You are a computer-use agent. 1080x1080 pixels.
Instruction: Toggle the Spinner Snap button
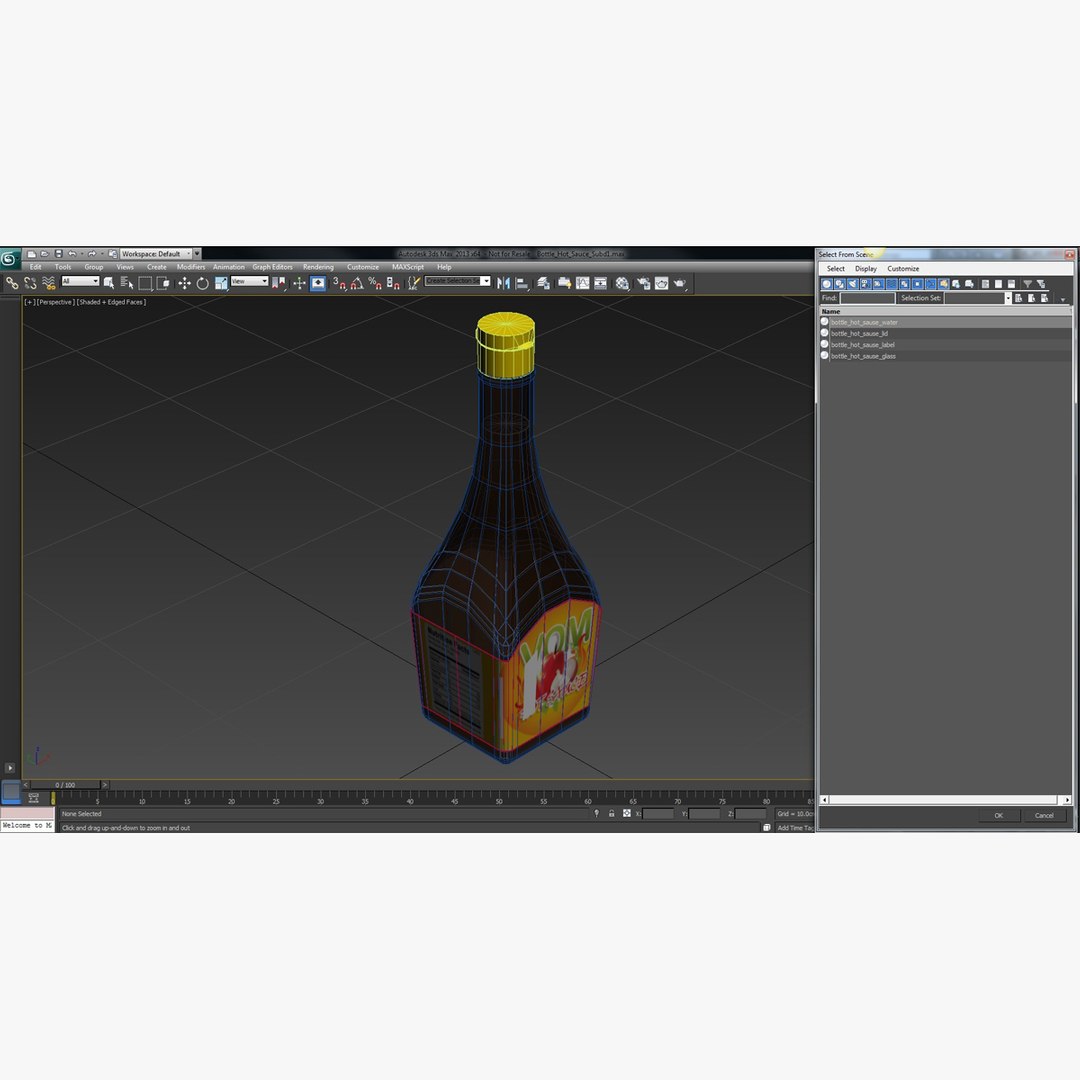(393, 283)
